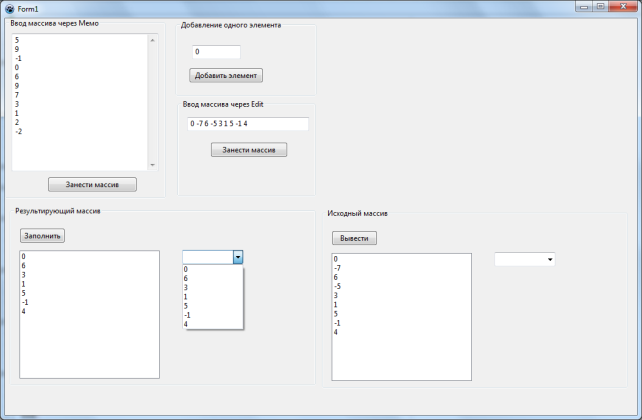Close the Form1 window
The height and width of the screenshot is (420, 642).
623,7
